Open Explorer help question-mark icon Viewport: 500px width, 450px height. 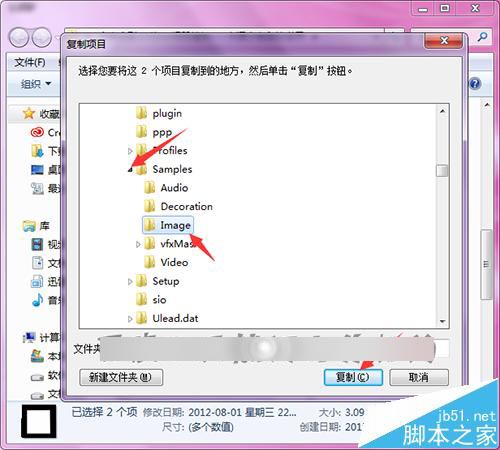(x=475, y=83)
